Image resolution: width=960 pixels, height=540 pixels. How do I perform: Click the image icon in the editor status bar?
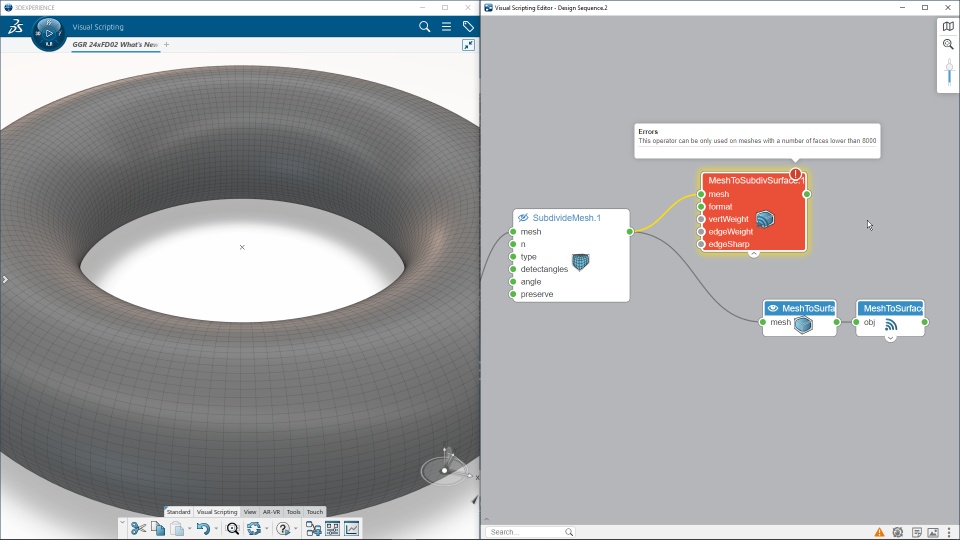tap(933, 532)
